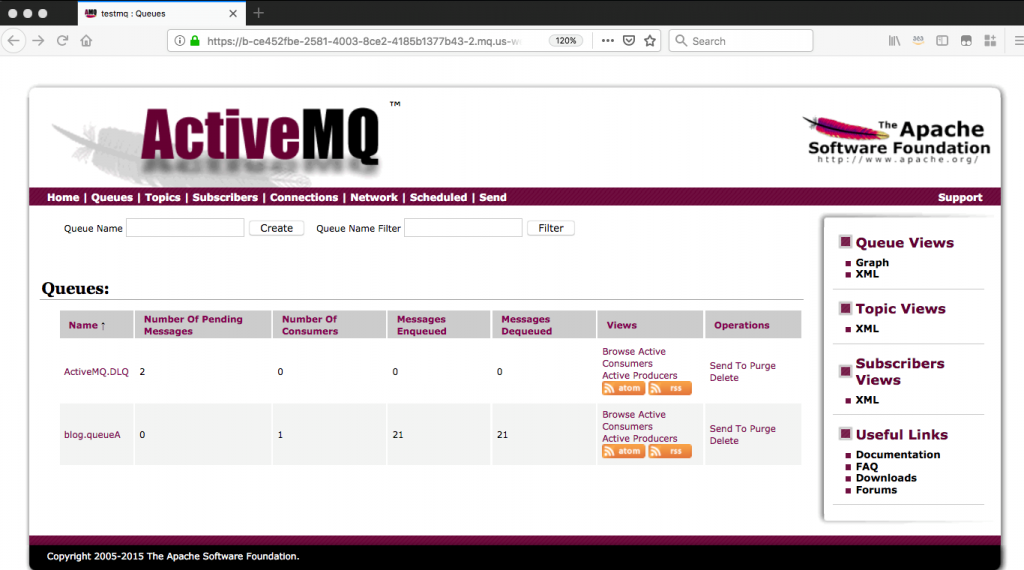This screenshot has width=1024, height=570.
Task: Click Send To for ActiveMQ.DLQ
Action: click(x=729, y=366)
